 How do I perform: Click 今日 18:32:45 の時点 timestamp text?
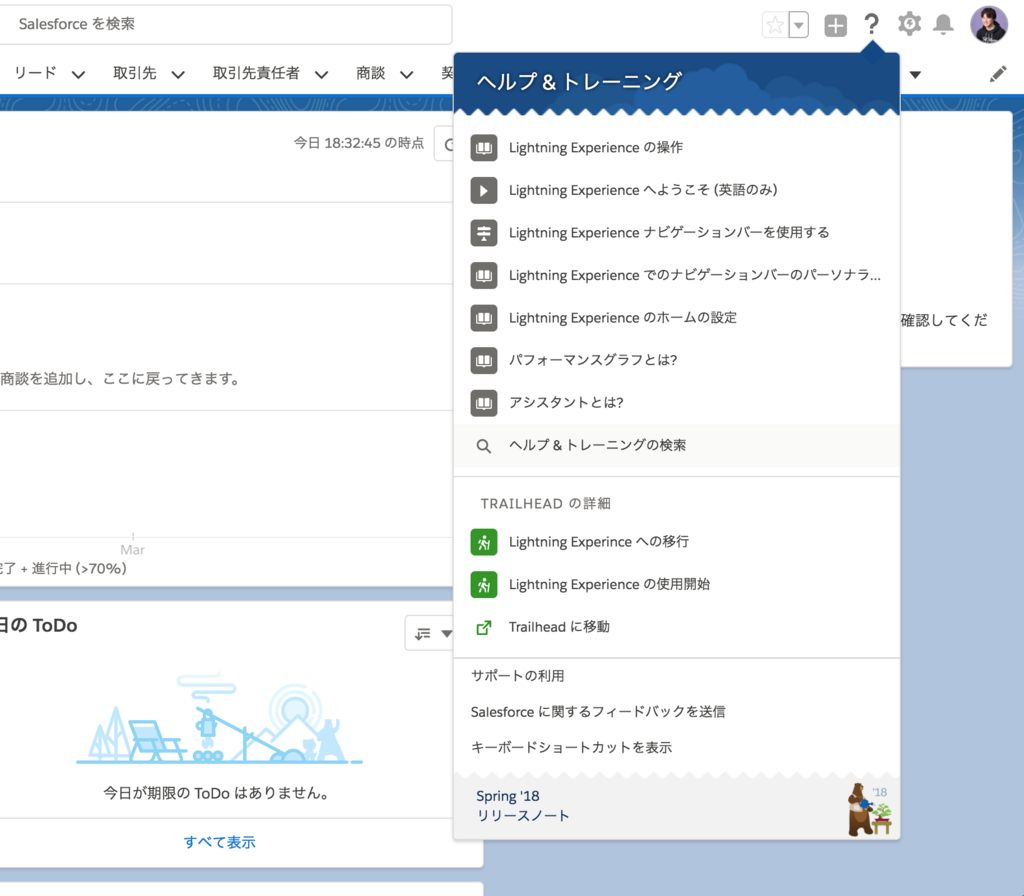359,143
